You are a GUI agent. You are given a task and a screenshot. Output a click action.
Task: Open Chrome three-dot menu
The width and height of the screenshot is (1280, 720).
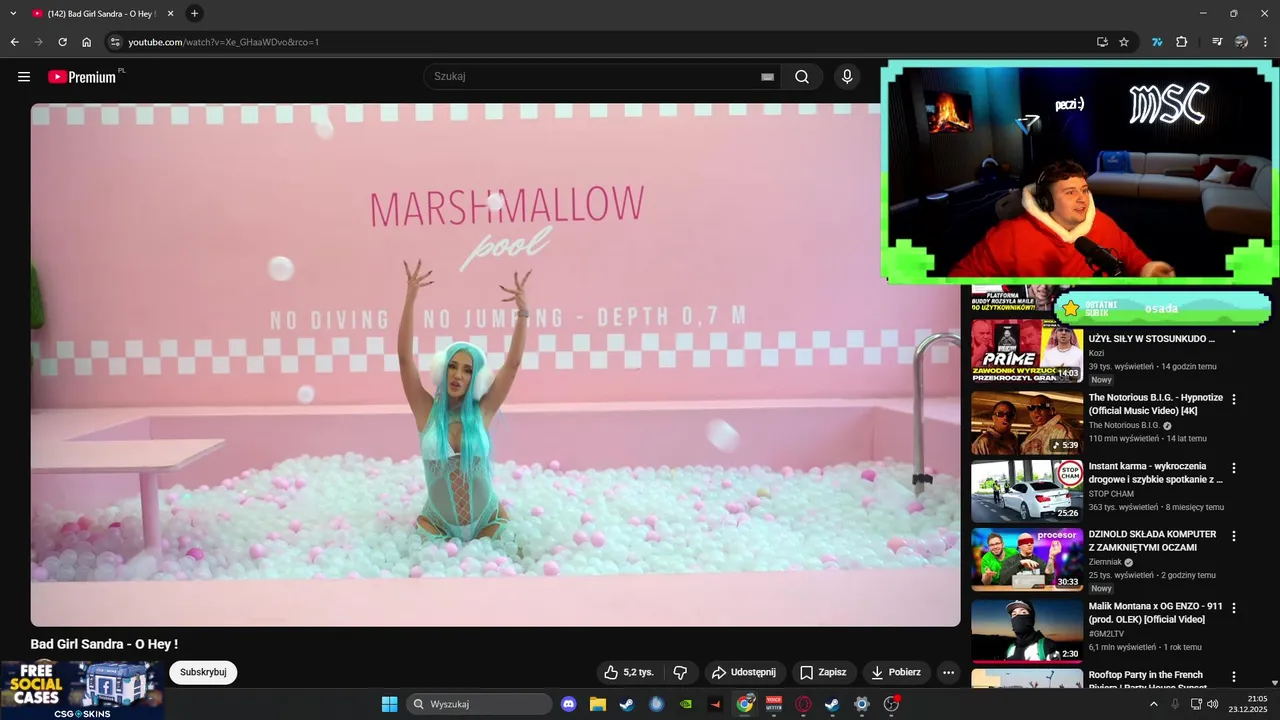point(1266,42)
